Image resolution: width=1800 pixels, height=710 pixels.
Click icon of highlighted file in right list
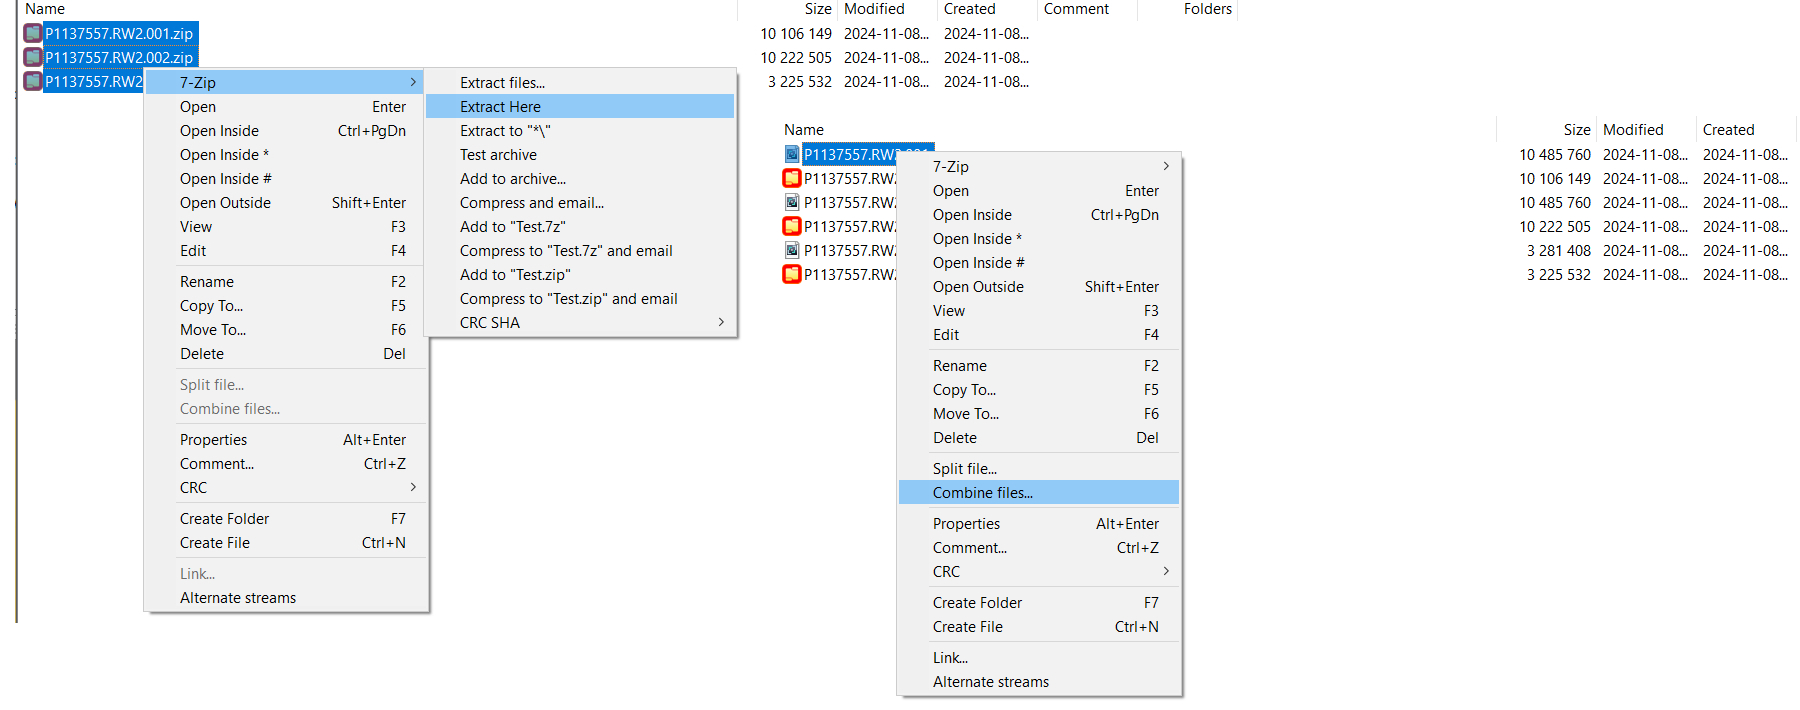(x=792, y=154)
